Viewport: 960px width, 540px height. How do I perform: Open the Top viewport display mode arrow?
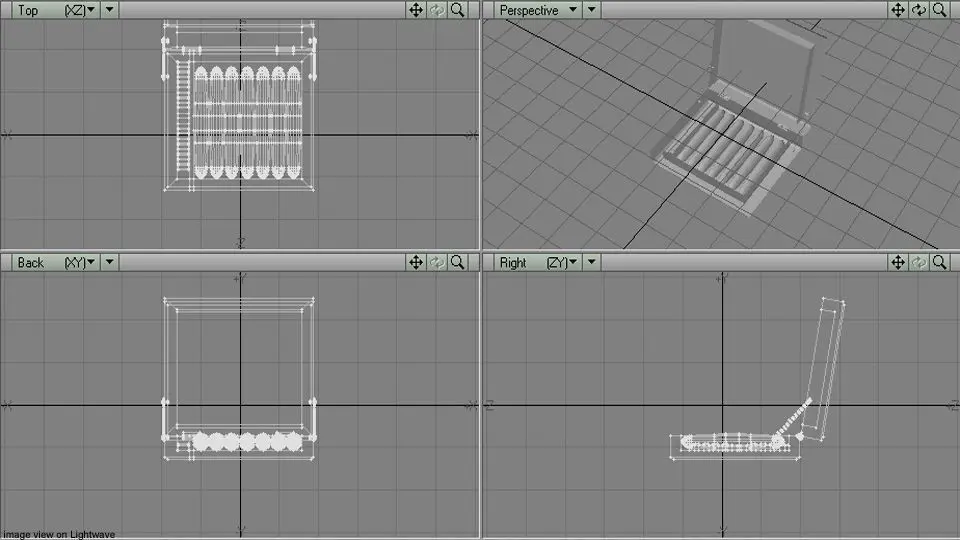(x=110, y=10)
